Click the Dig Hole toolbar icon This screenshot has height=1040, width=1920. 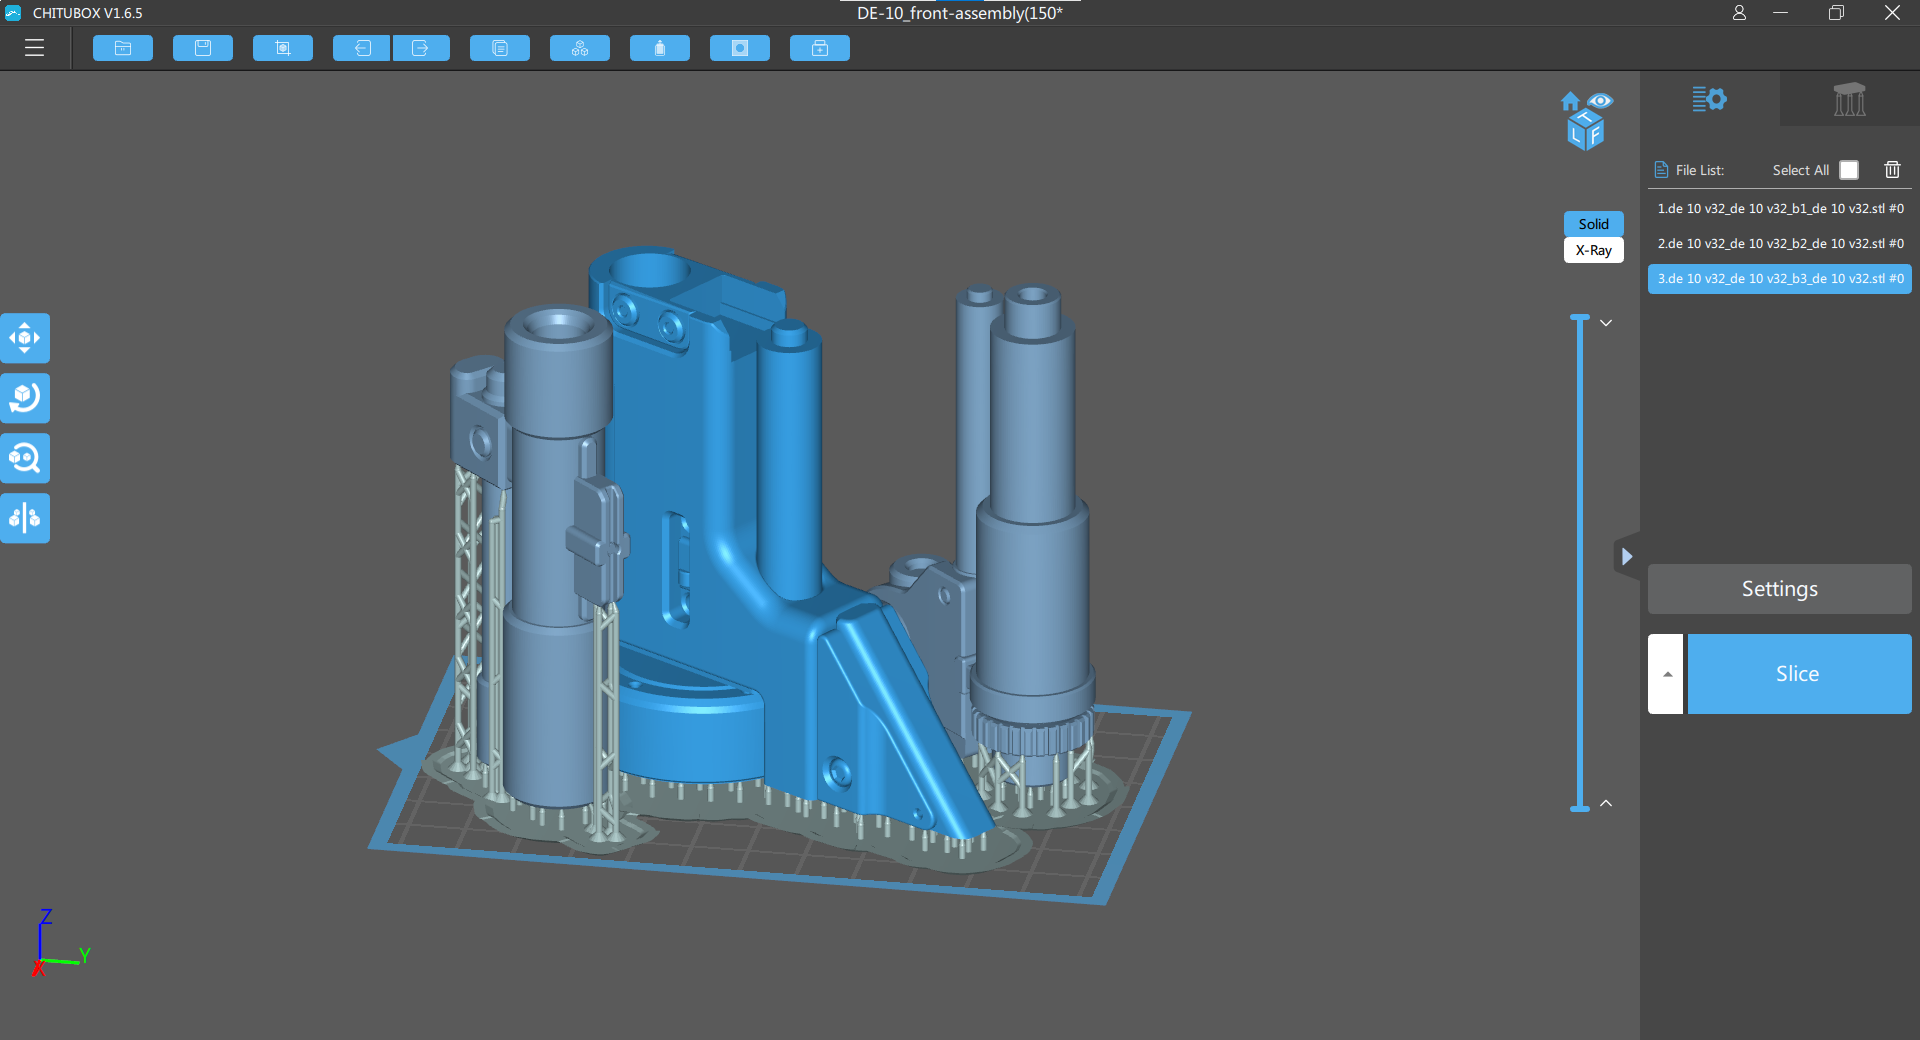pos(740,48)
